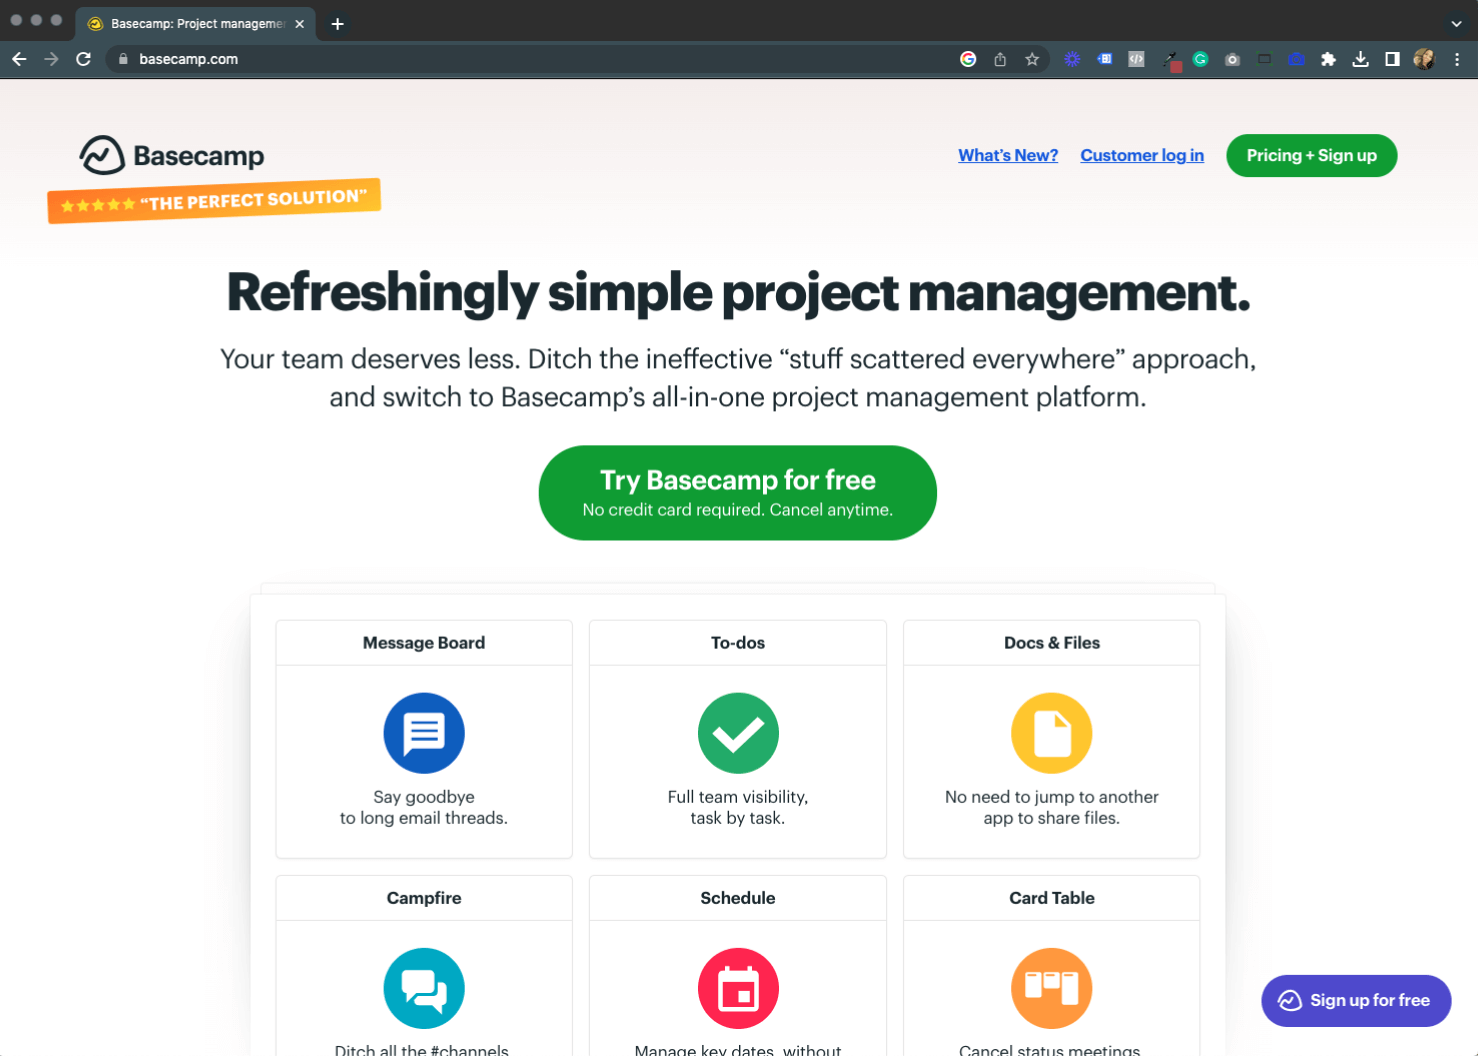Select the Message Board speech bubble icon
The width and height of the screenshot is (1478, 1056).
[424, 733]
